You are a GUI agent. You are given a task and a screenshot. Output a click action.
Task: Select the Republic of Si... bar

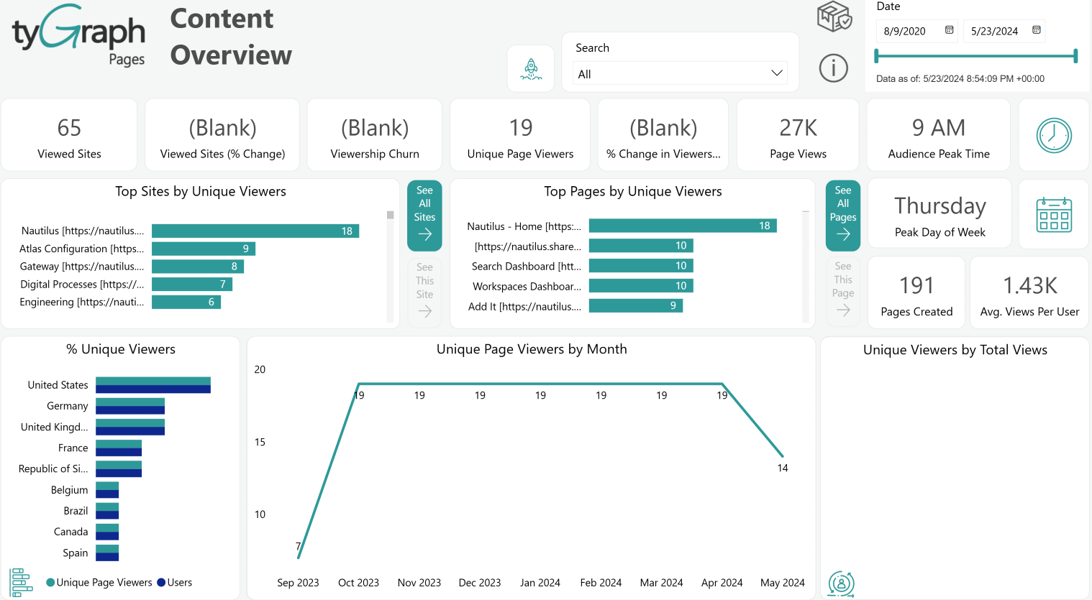pyautogui.click(x=118, y=468)
